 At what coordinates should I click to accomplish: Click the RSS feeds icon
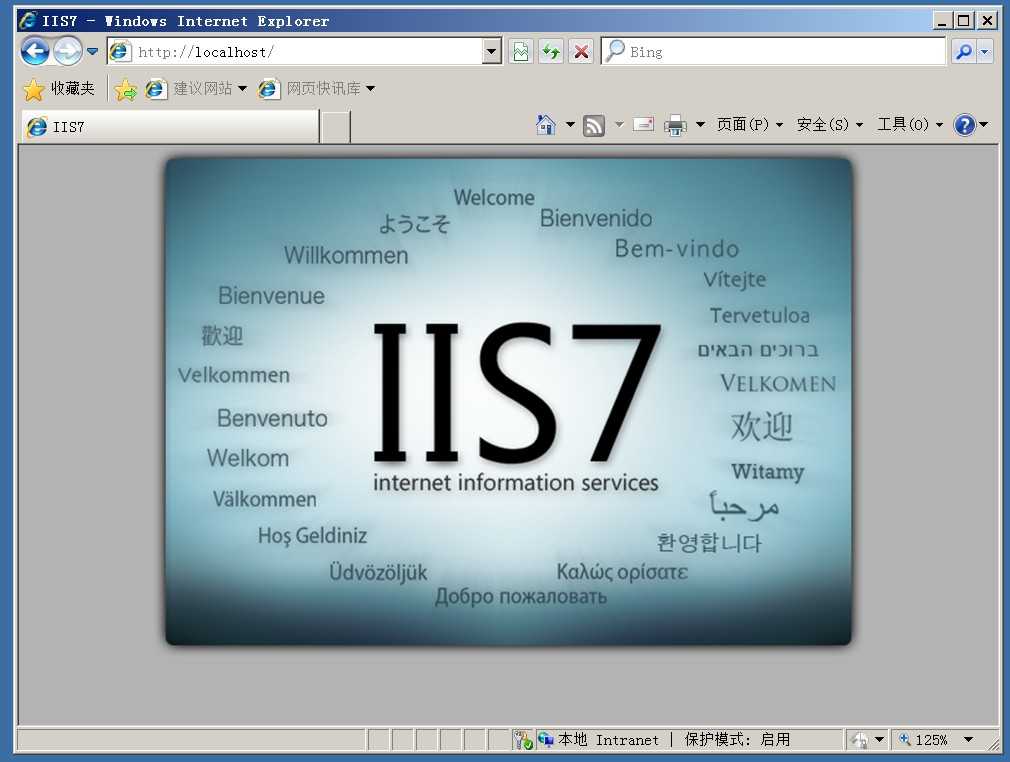pyautogui.click(x=594, y=125)
